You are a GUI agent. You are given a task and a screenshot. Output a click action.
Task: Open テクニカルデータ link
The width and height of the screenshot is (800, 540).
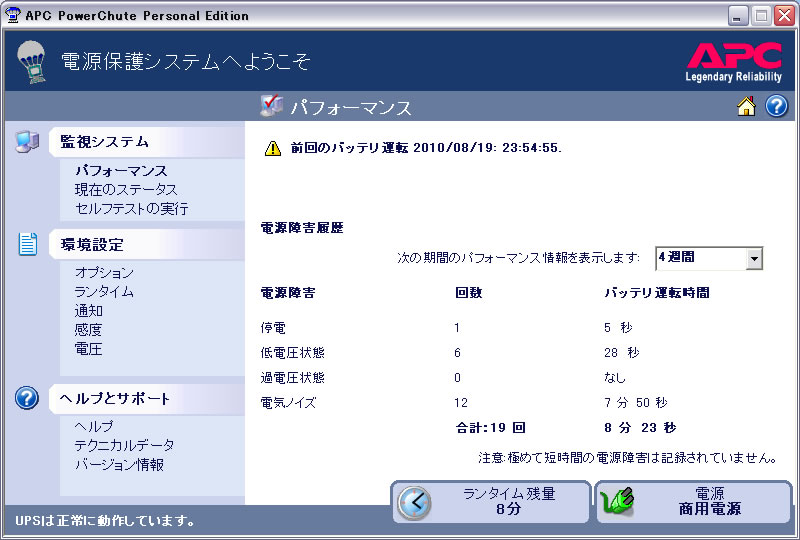point(124,445)
